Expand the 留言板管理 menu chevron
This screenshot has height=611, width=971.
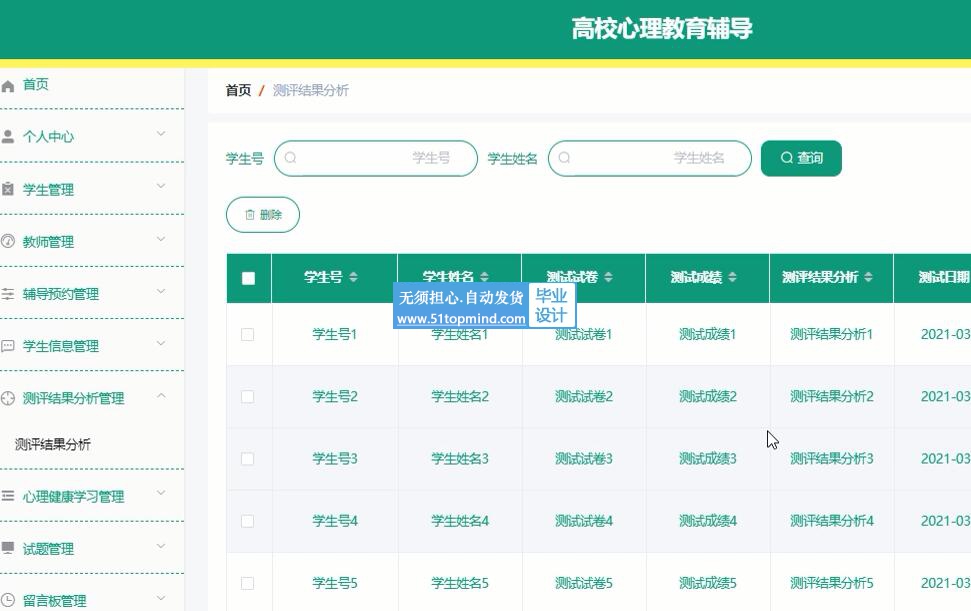[x=161, y=599]
